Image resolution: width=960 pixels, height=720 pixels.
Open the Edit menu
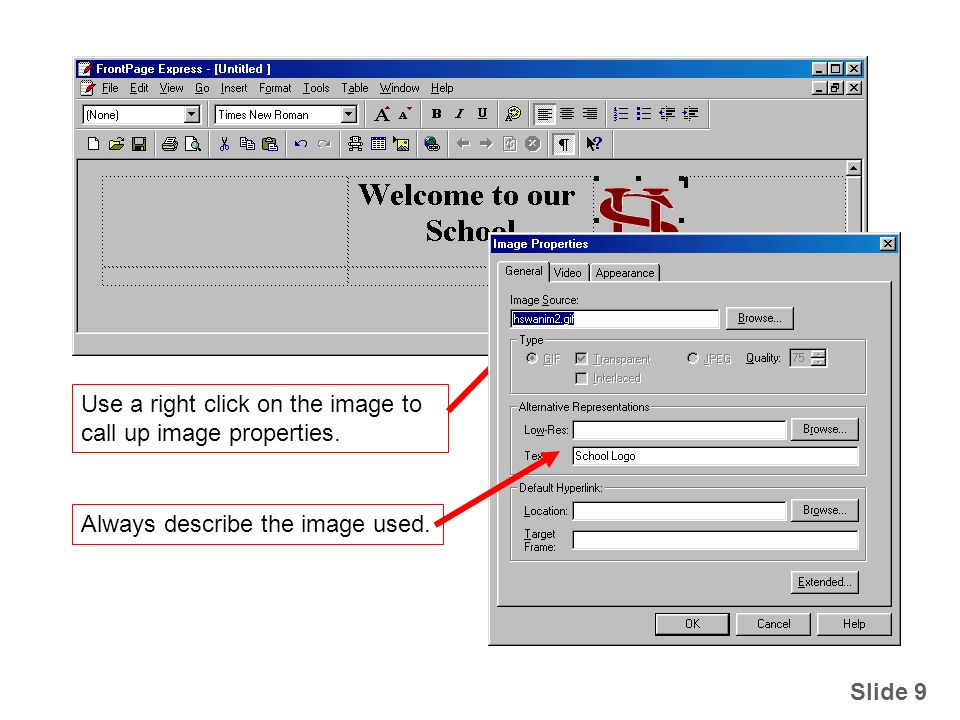click(139, 88)
